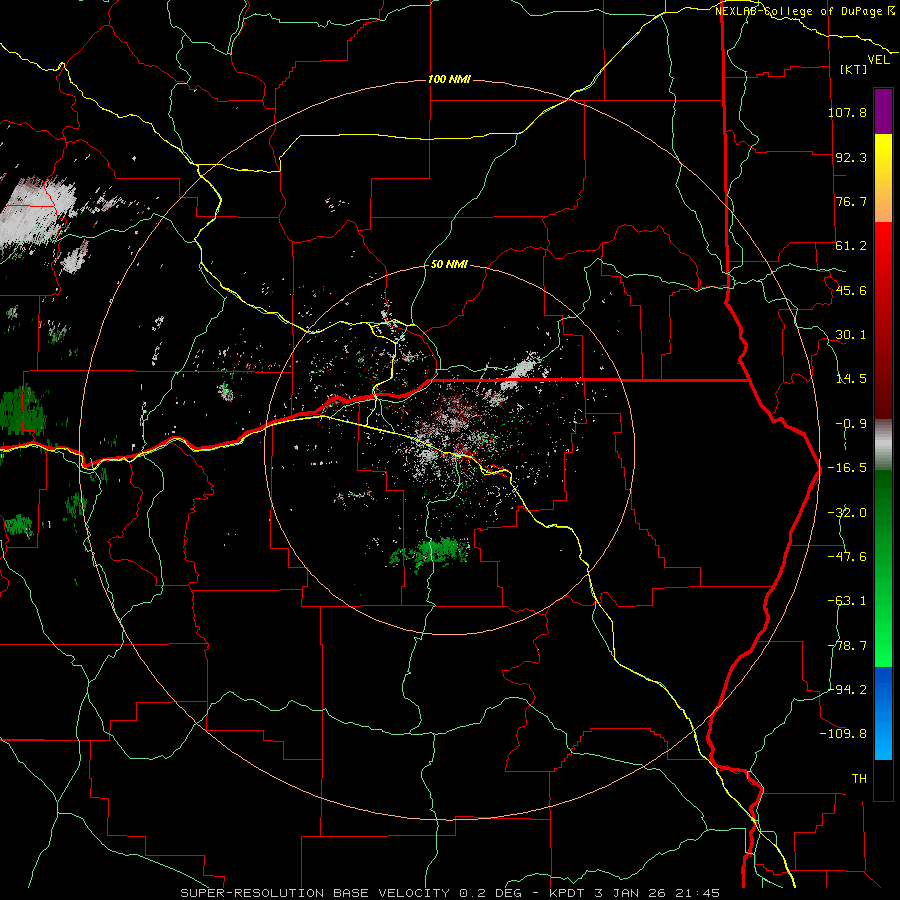Screen dimensions: 900x900
Task: Click the green echo patch at left edge
Action: click(22, 409)
